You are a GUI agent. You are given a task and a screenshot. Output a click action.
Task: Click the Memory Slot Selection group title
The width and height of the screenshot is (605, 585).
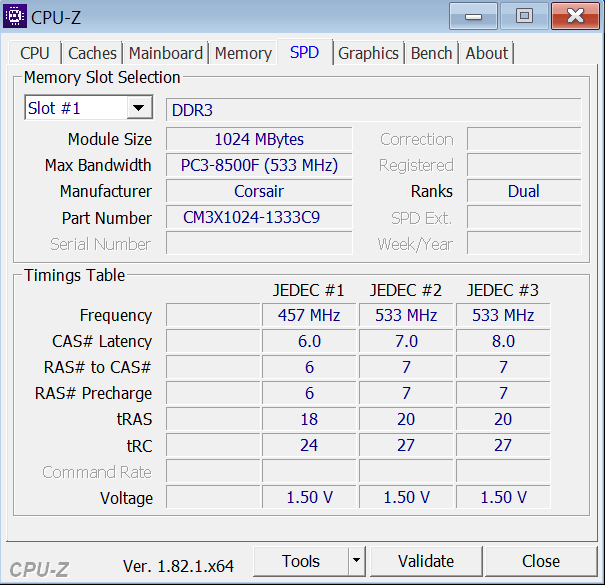pyautogui.click(x=102, y=78)
